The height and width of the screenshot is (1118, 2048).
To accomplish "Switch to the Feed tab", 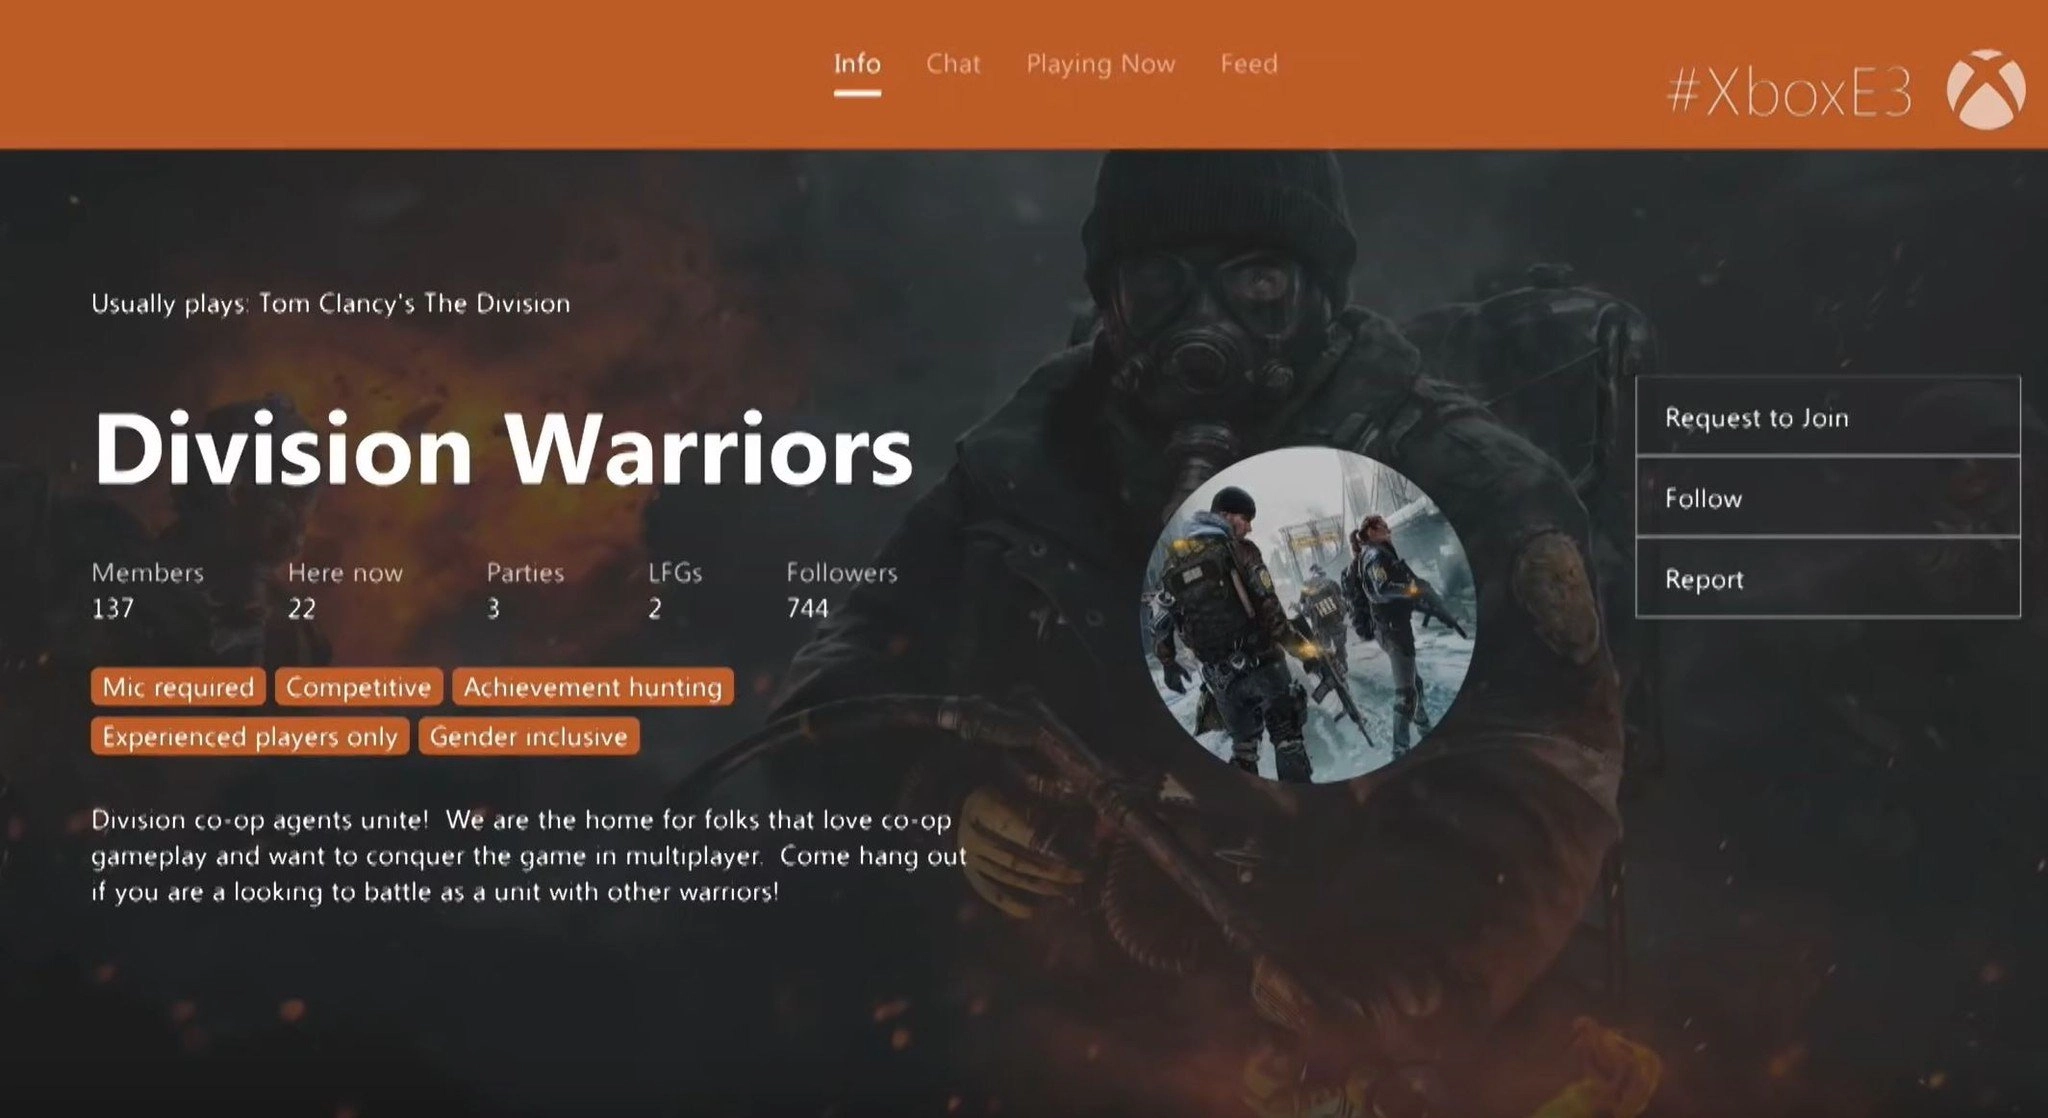I will click(1249, 65).
